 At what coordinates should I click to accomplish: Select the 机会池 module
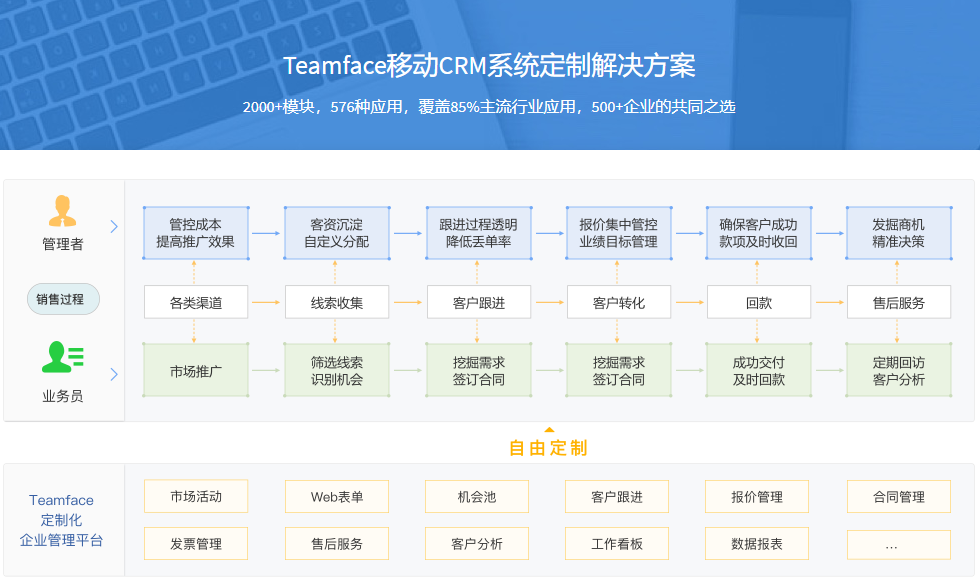pos(477,496)
